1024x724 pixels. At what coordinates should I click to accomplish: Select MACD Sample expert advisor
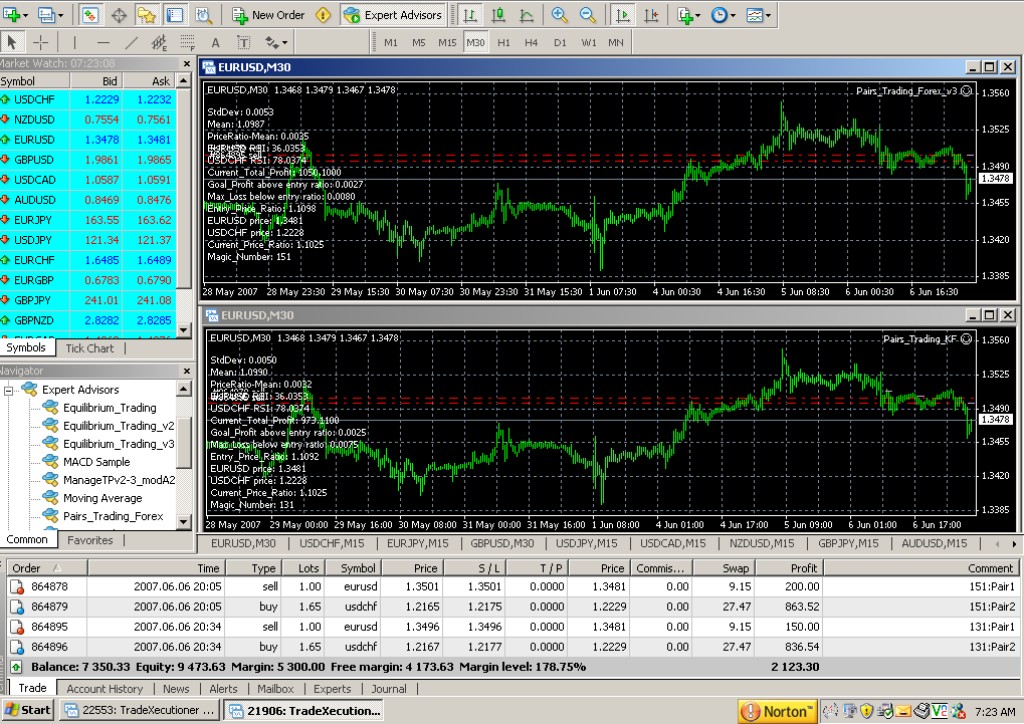tap(96, 462)
